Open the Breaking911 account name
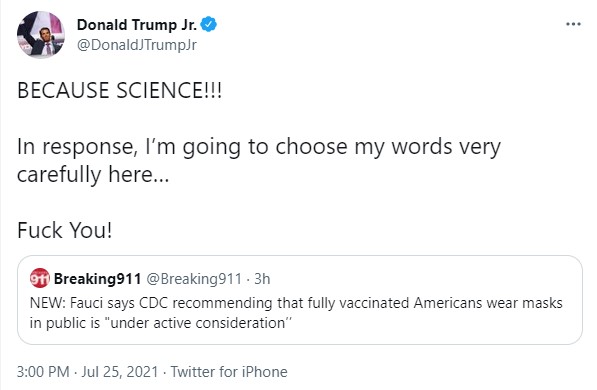Image resolution: width=597 pixels, height=390 pixels. (97, 279)
